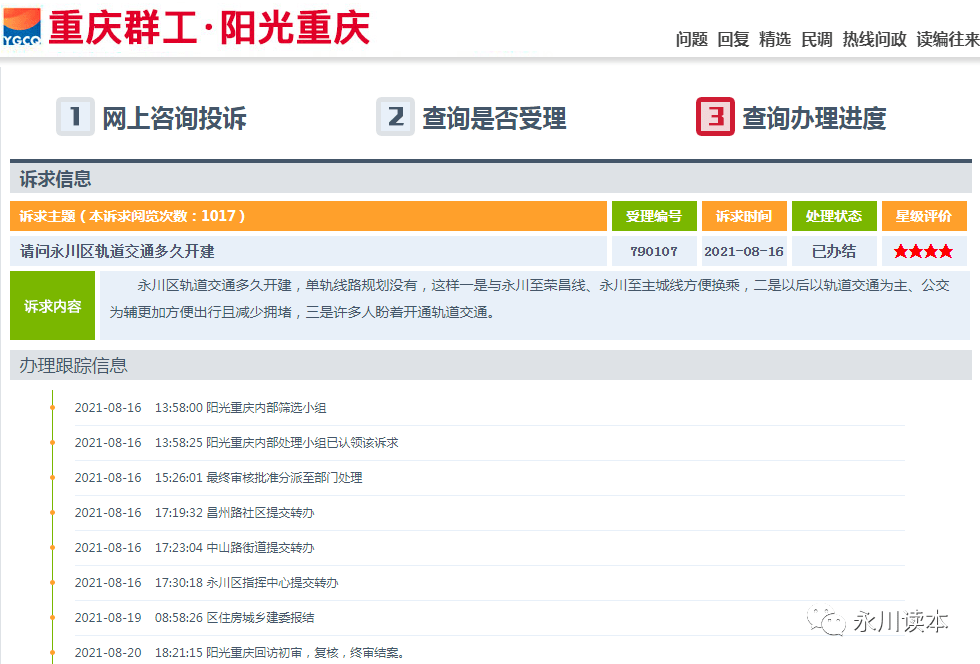This screenshot has width=980, height=664.
Task: Click the 18:21:15 阳光重庆回访 终审结案 entry
Action: (x=239, y=653)
